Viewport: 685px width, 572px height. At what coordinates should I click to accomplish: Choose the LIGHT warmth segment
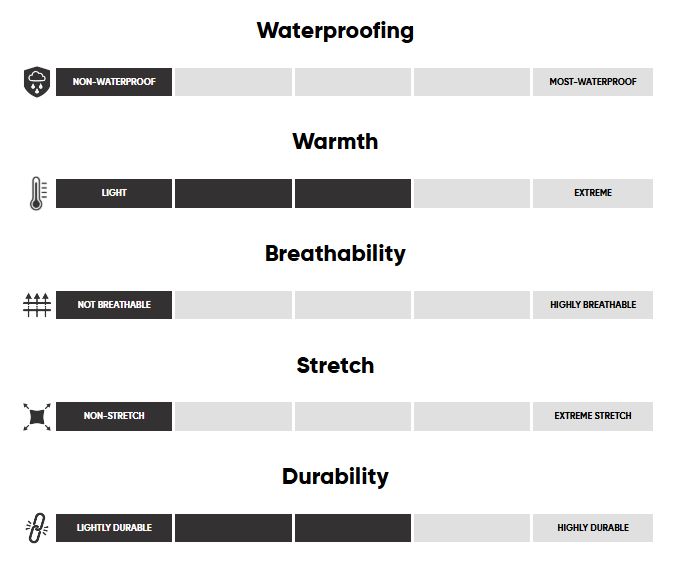tap(114, 193)
